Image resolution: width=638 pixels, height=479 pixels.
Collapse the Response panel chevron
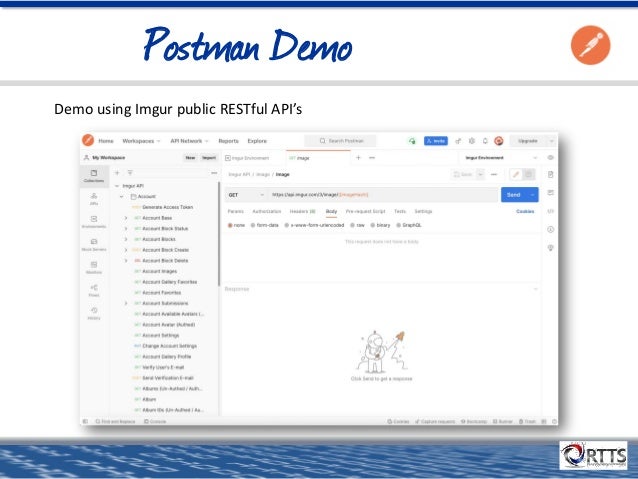click(535, 289)
